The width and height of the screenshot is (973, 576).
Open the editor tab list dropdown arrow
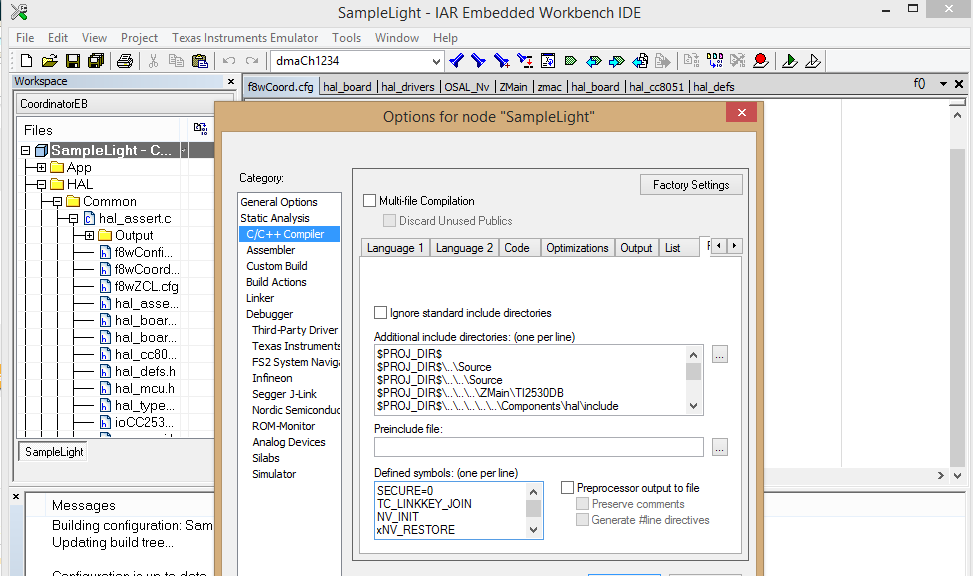(943, 84)
